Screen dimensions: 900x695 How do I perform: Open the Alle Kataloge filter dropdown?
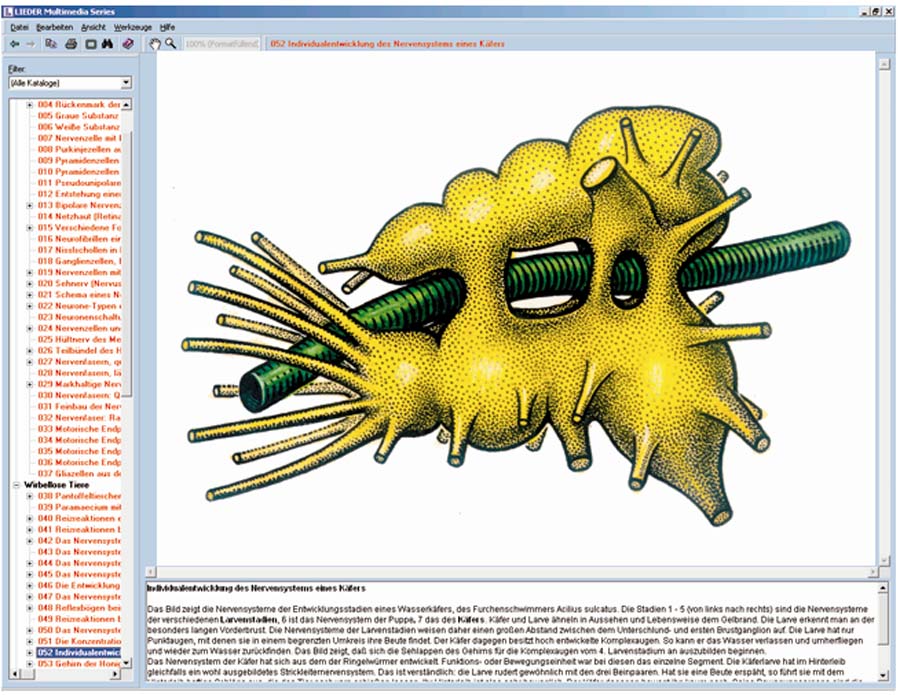[x=126, y=83]
